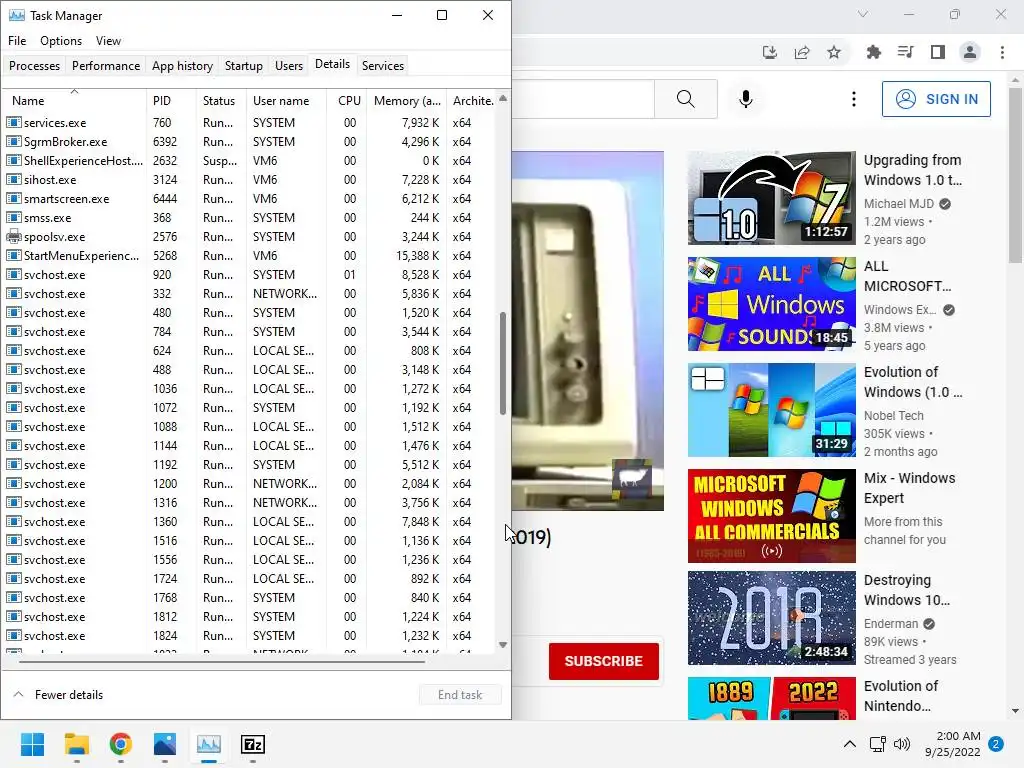Switch to the Services tab
Screen dimensions: 1024x768
[383, 65]
